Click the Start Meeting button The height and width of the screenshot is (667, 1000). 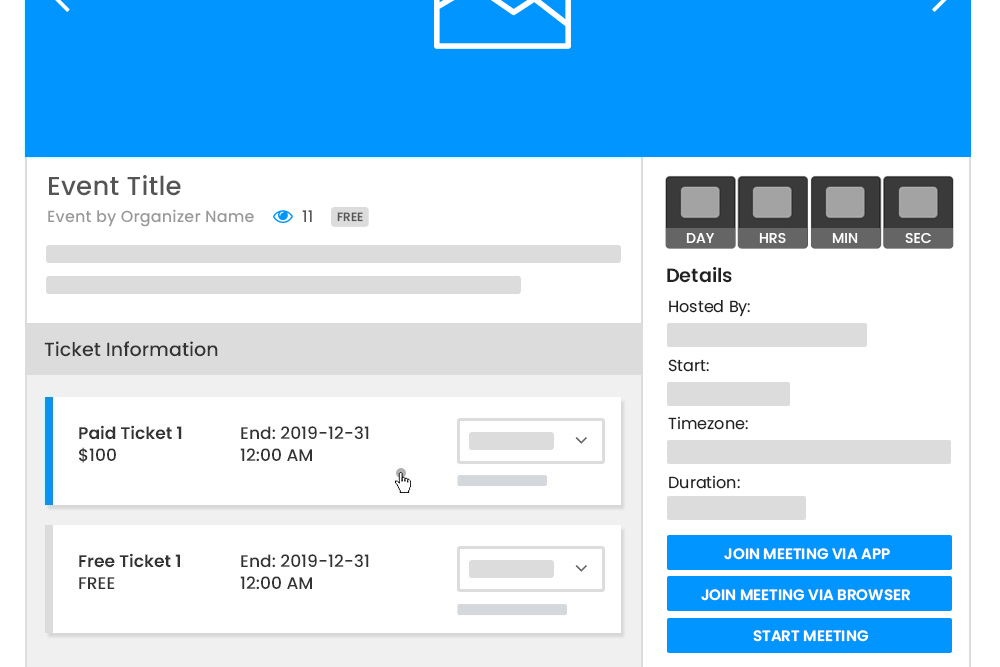pos(809,636)
